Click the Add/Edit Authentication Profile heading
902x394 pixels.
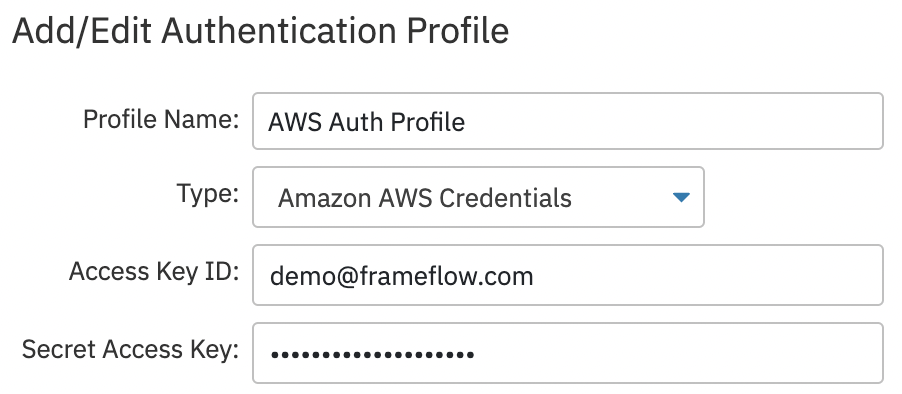click(x=261, y=30)
